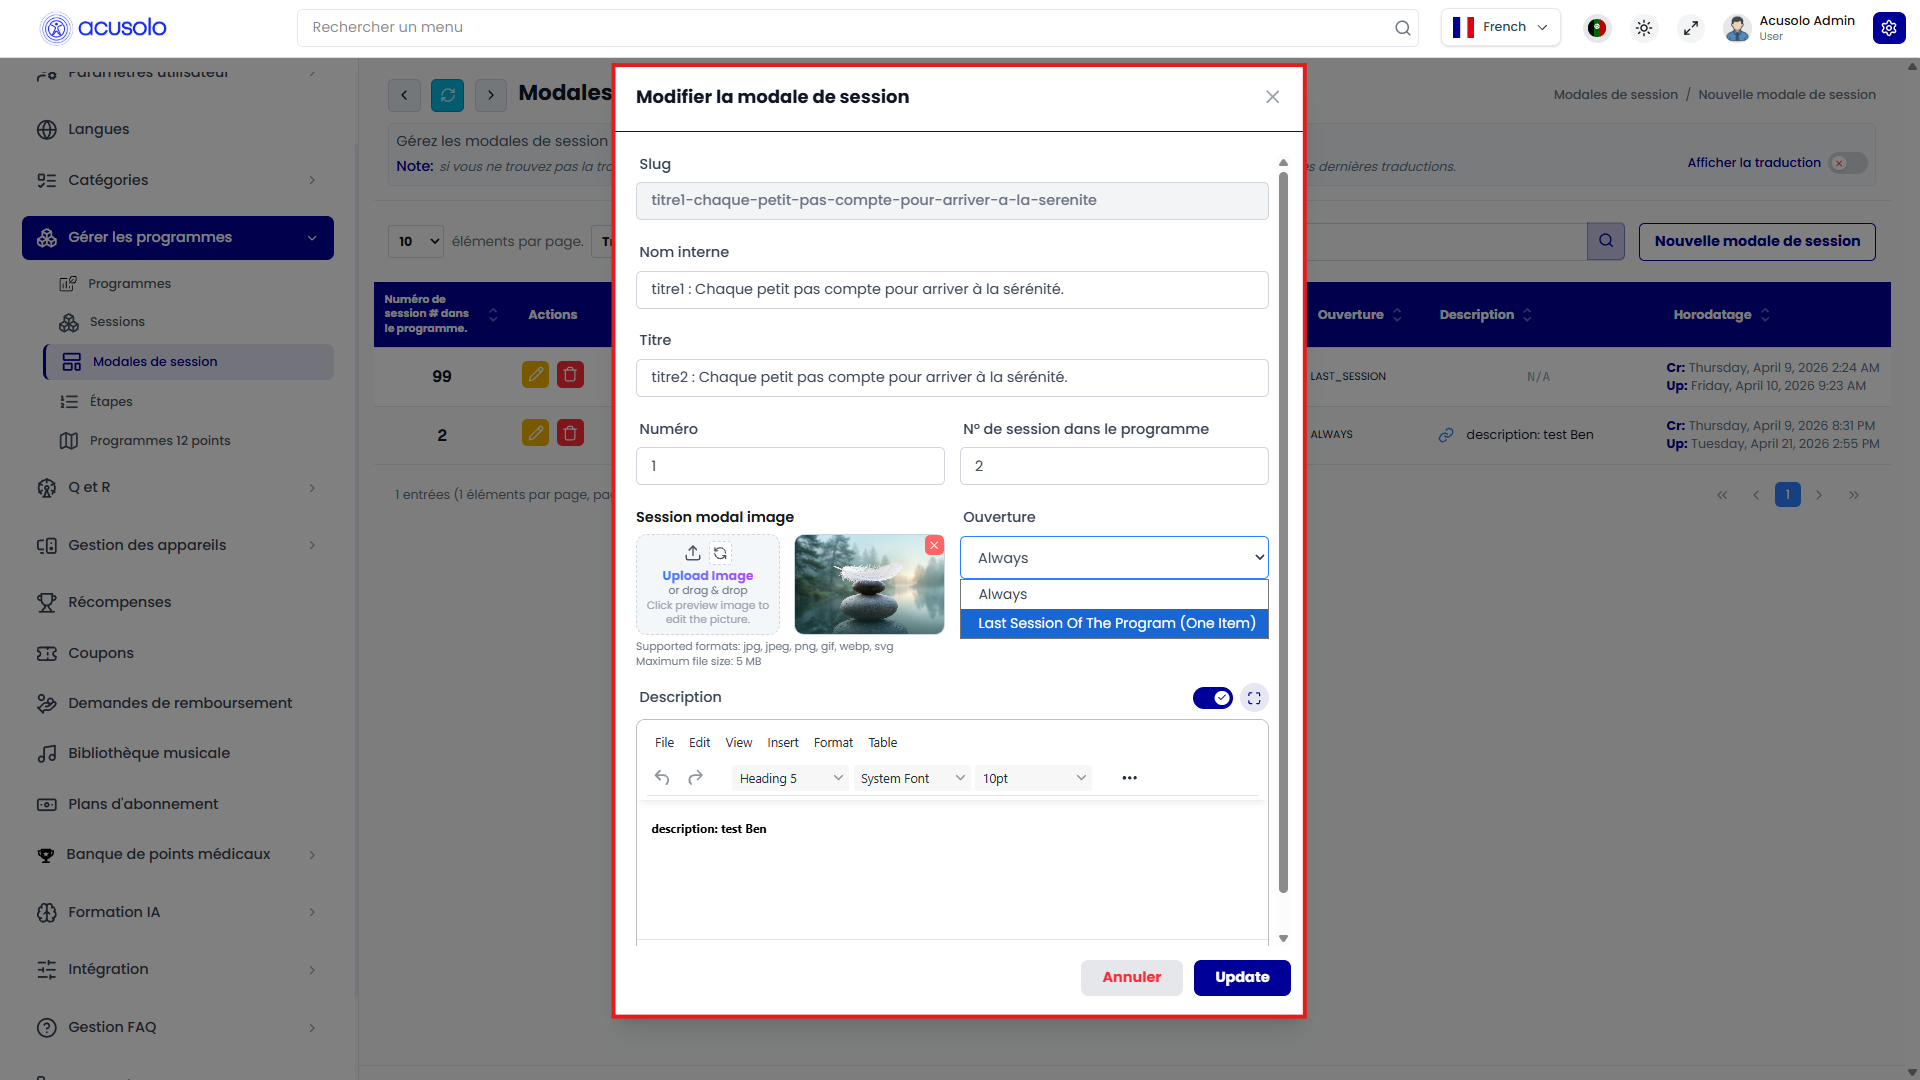Sort by Horodatage column header
Viewport: 1920px width, 1080px height.
click(1721, 315)
